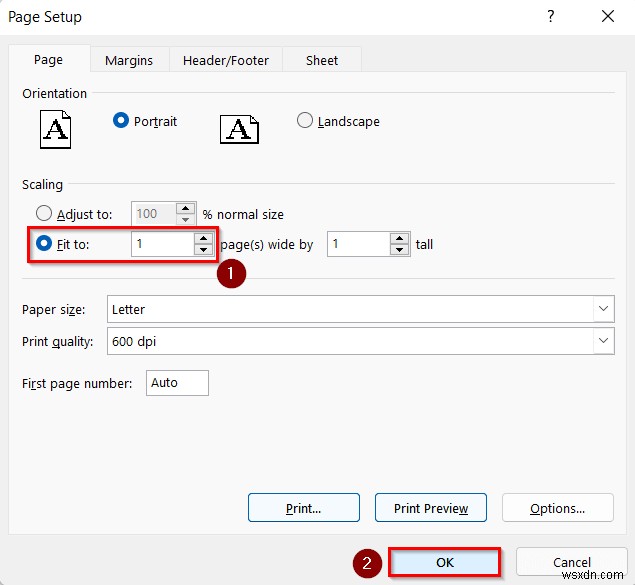The width and height of the screenshot is (635, 585).
Task: Open the Print quality dropdown
Action: pos(603,341)
